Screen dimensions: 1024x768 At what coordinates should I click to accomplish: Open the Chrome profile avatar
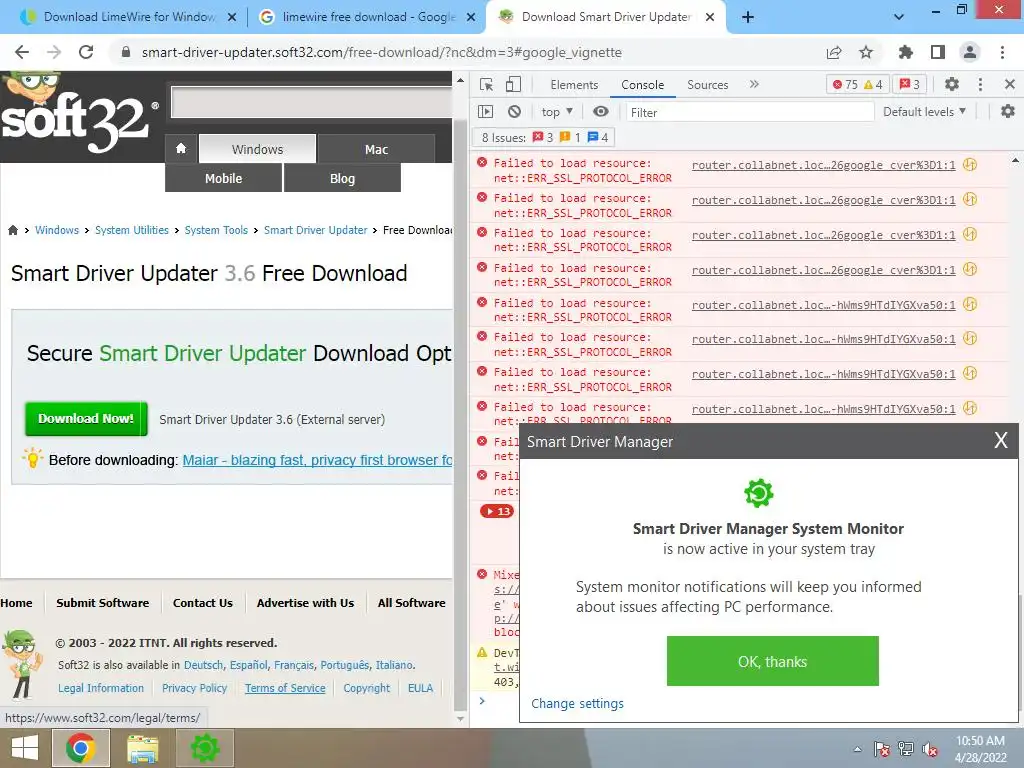970,52
